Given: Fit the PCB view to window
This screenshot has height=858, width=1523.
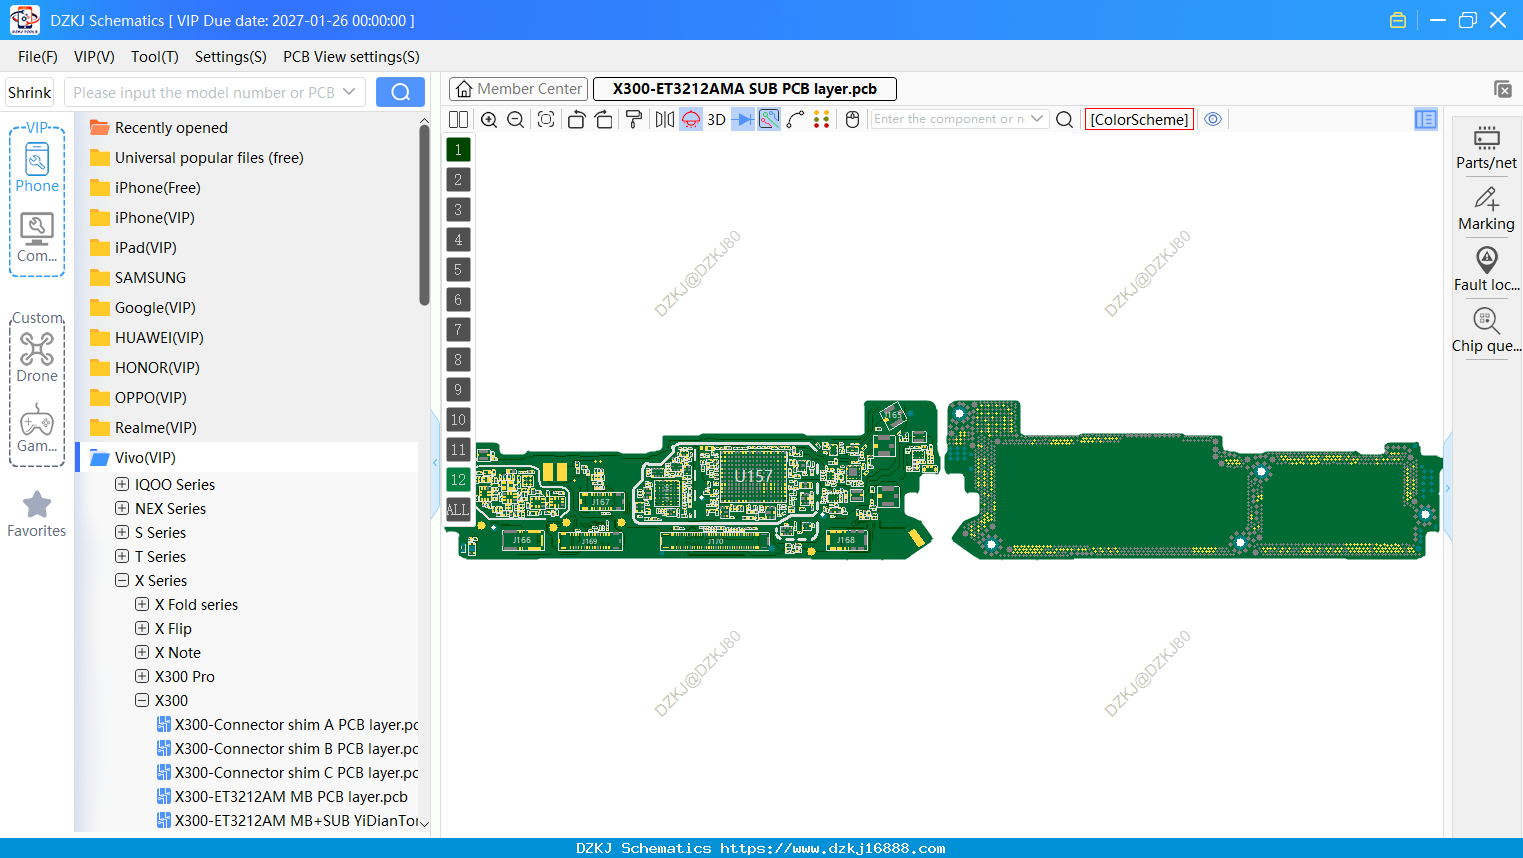Looking at the screenshot, I should tap(546, 119).
